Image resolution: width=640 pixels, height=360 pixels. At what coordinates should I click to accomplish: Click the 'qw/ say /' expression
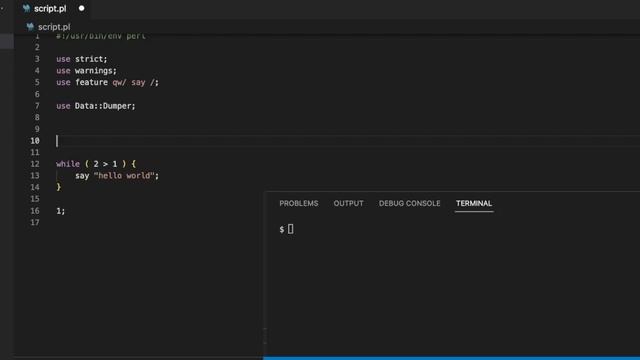(x=133, y=82)
